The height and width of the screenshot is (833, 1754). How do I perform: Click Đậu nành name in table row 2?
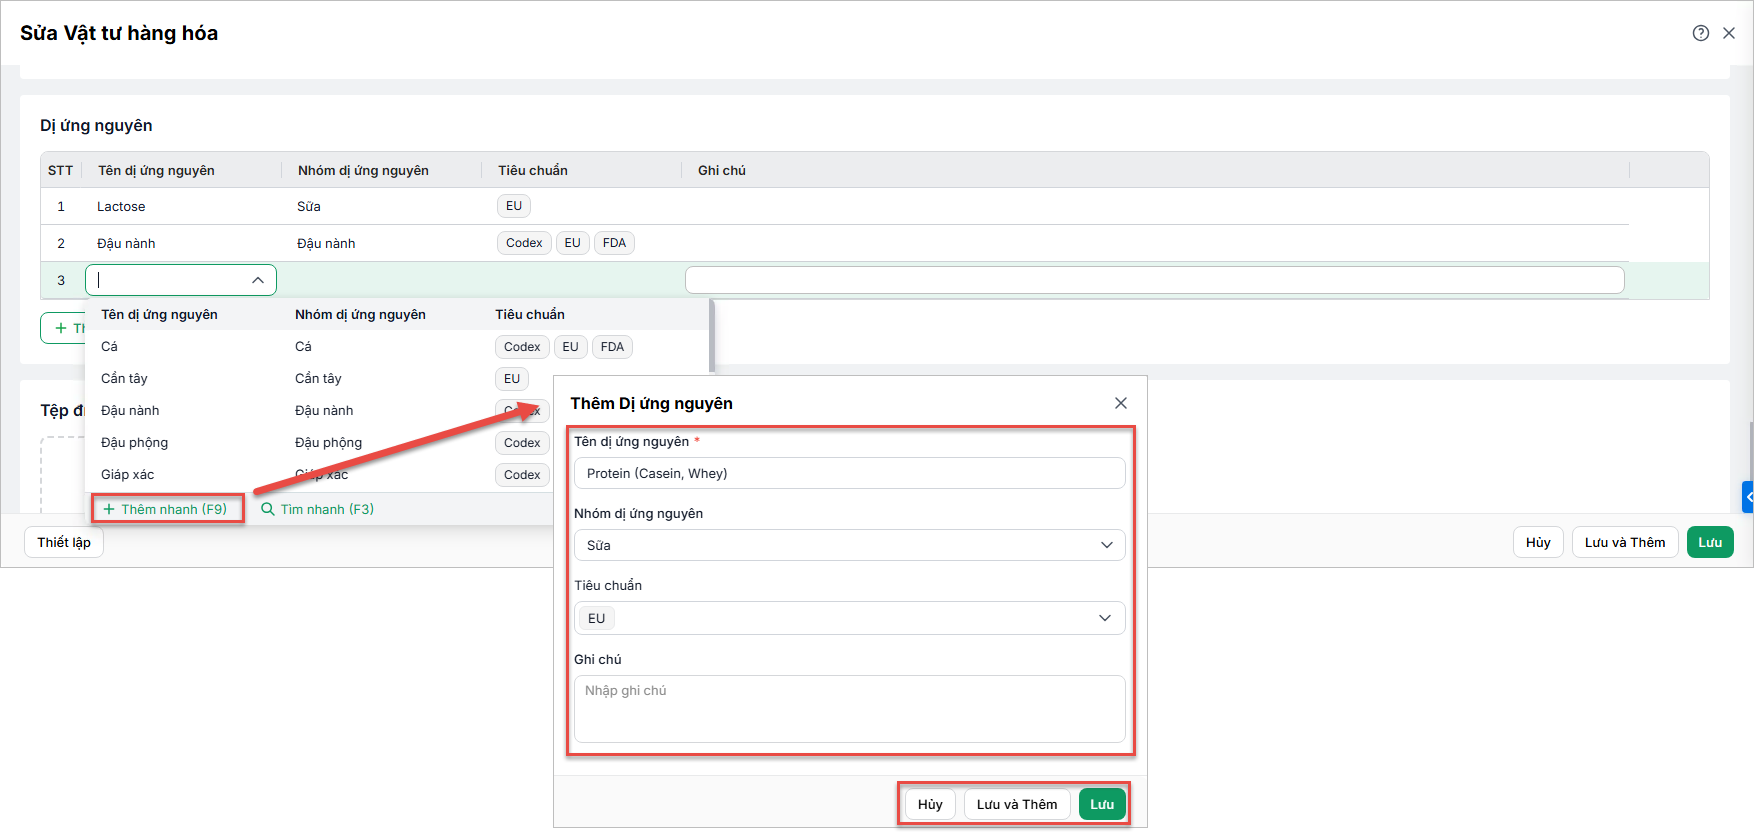point(126,243)
